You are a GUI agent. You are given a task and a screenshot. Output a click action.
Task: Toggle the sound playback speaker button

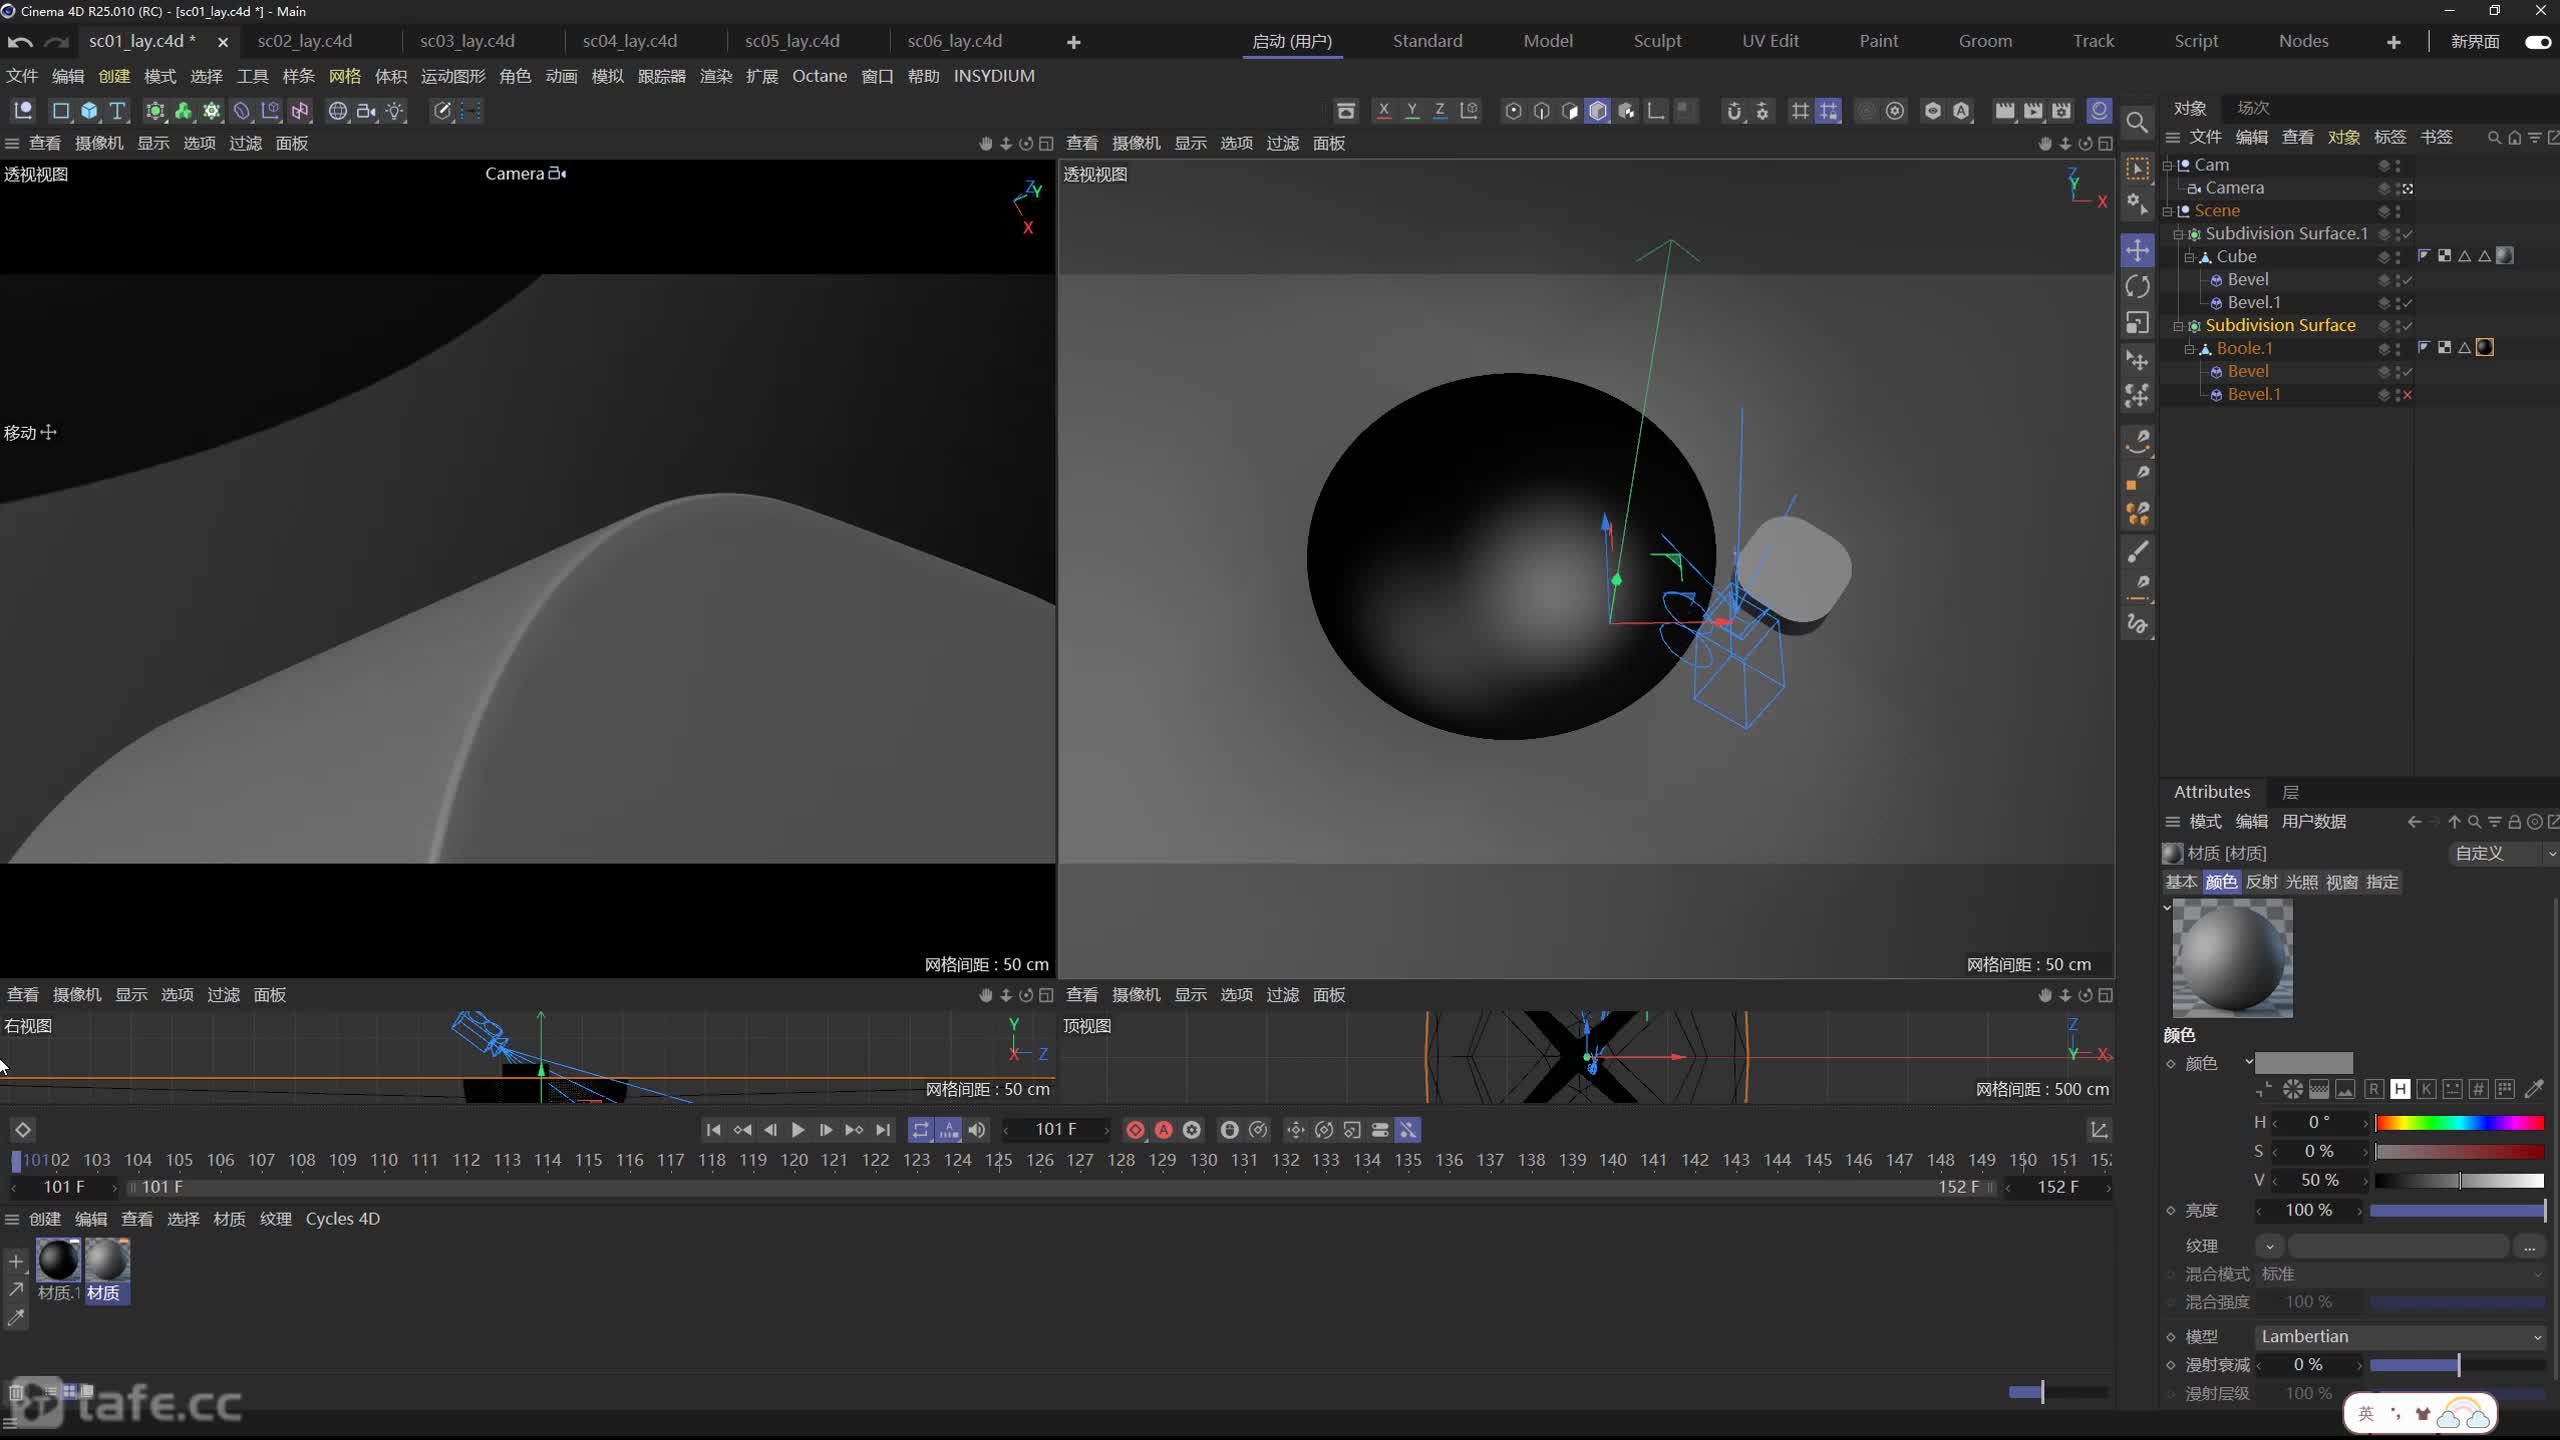[x=977, y=1130]
